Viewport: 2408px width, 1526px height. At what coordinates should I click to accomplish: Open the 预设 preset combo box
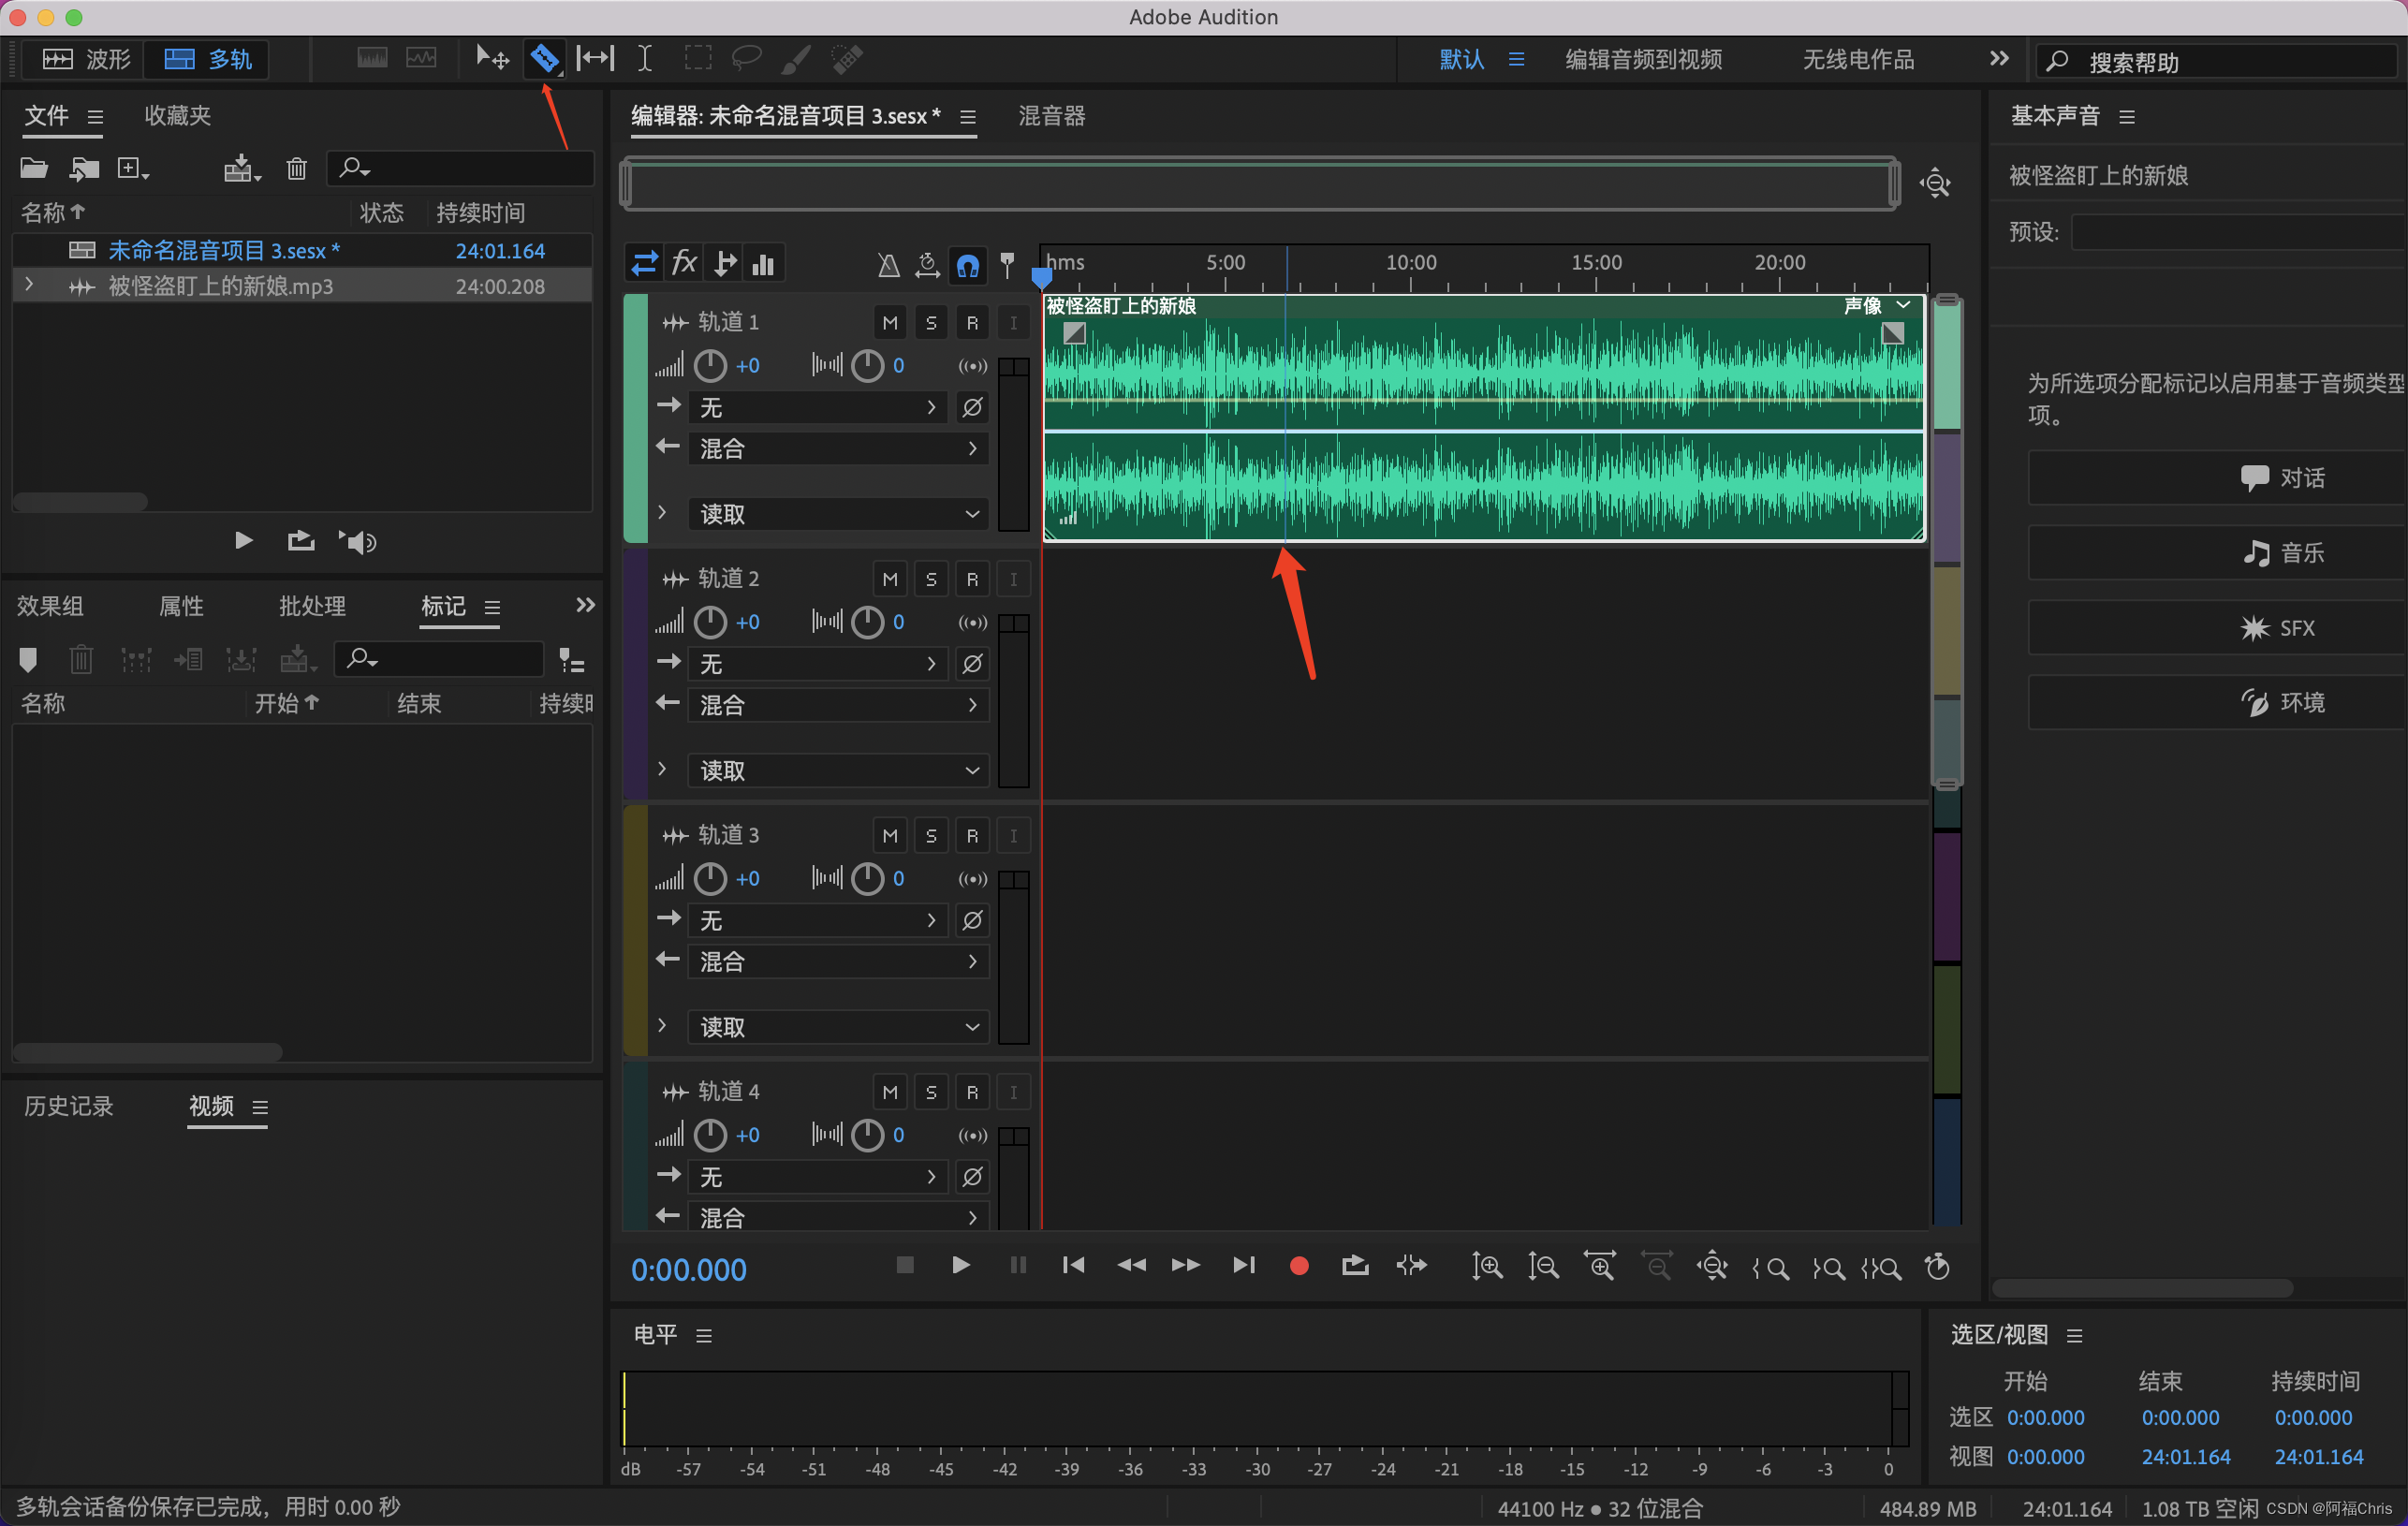[x=2238, y=232]
